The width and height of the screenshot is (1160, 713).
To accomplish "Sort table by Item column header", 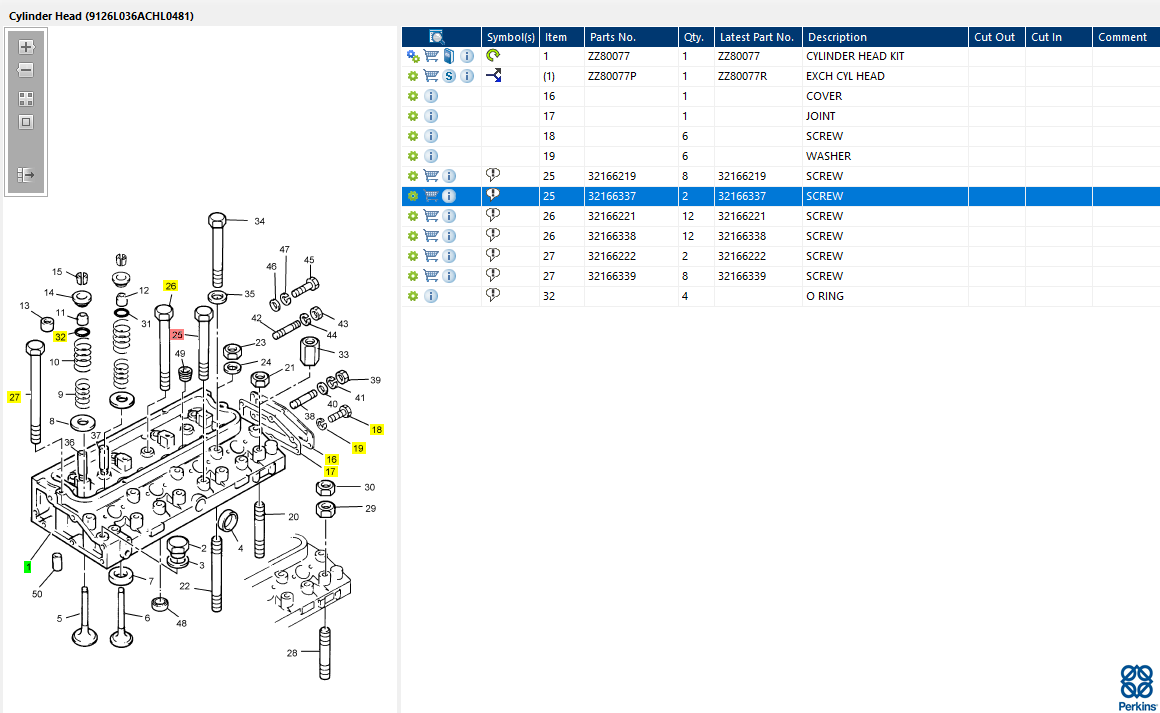I will 562,37.
